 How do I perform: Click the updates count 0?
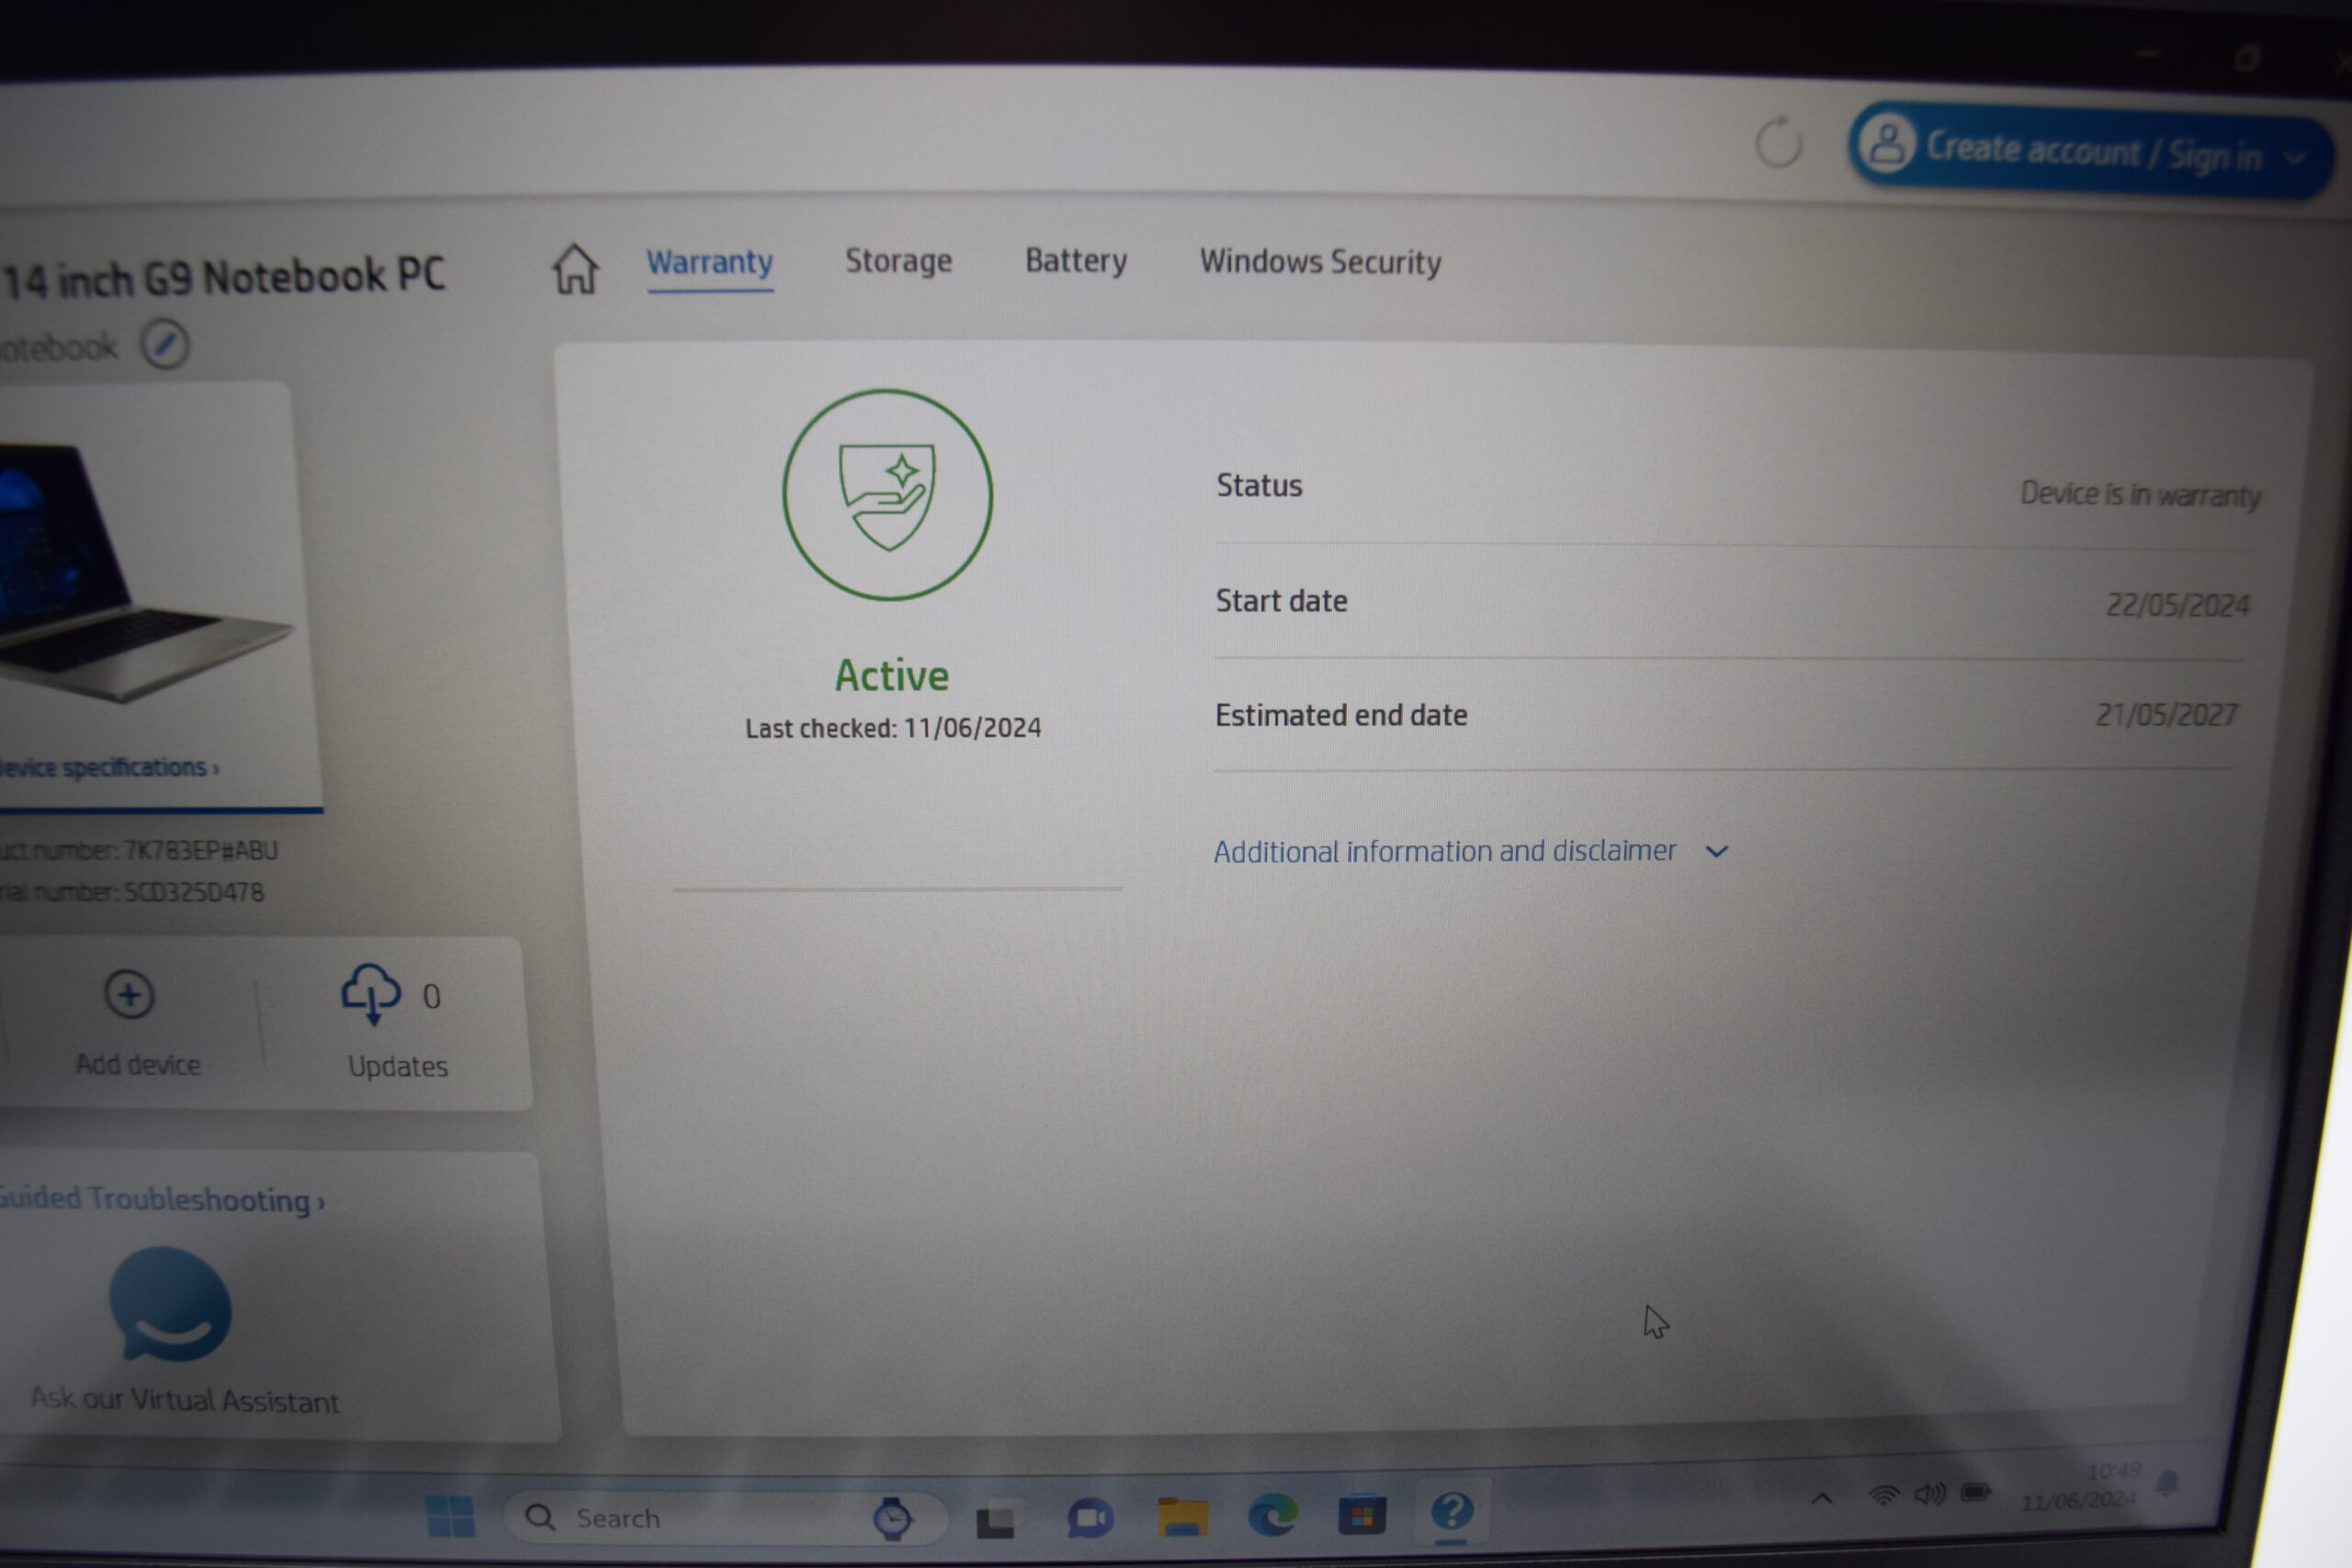coord(431,996)
